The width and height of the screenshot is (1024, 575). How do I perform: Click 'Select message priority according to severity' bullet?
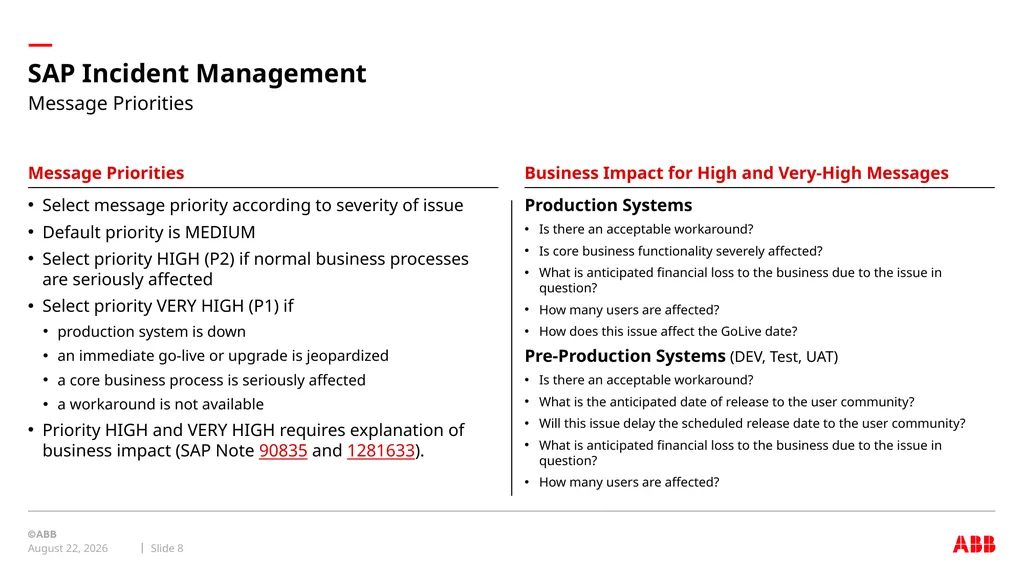253,205
